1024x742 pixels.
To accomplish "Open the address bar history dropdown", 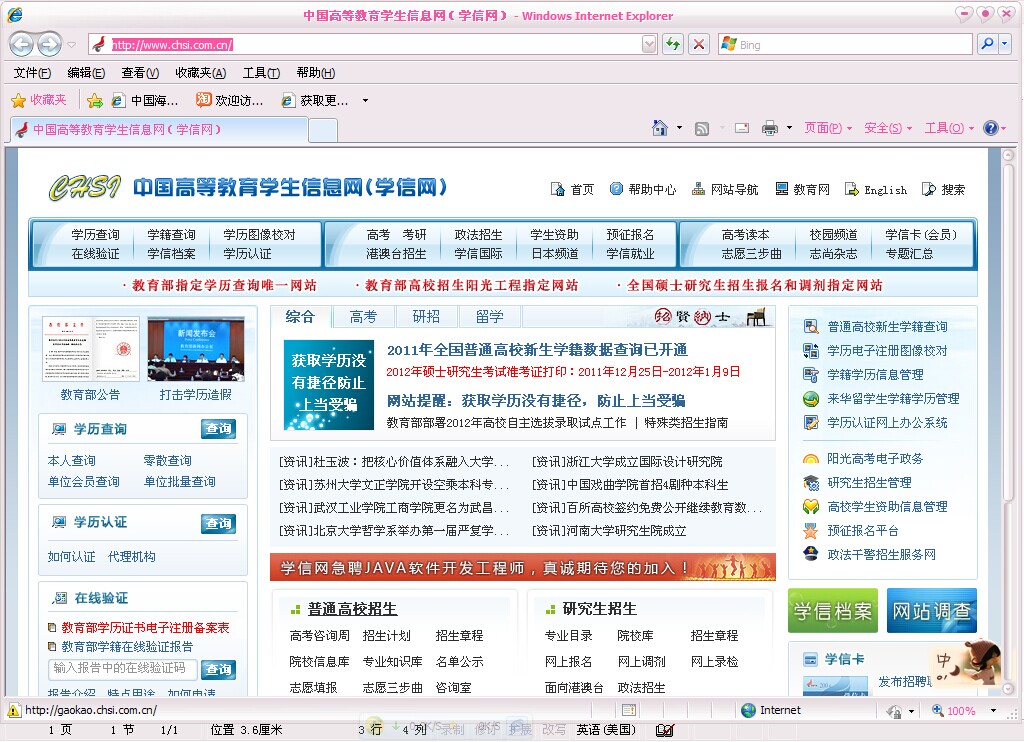I will (x=648, y=44).
